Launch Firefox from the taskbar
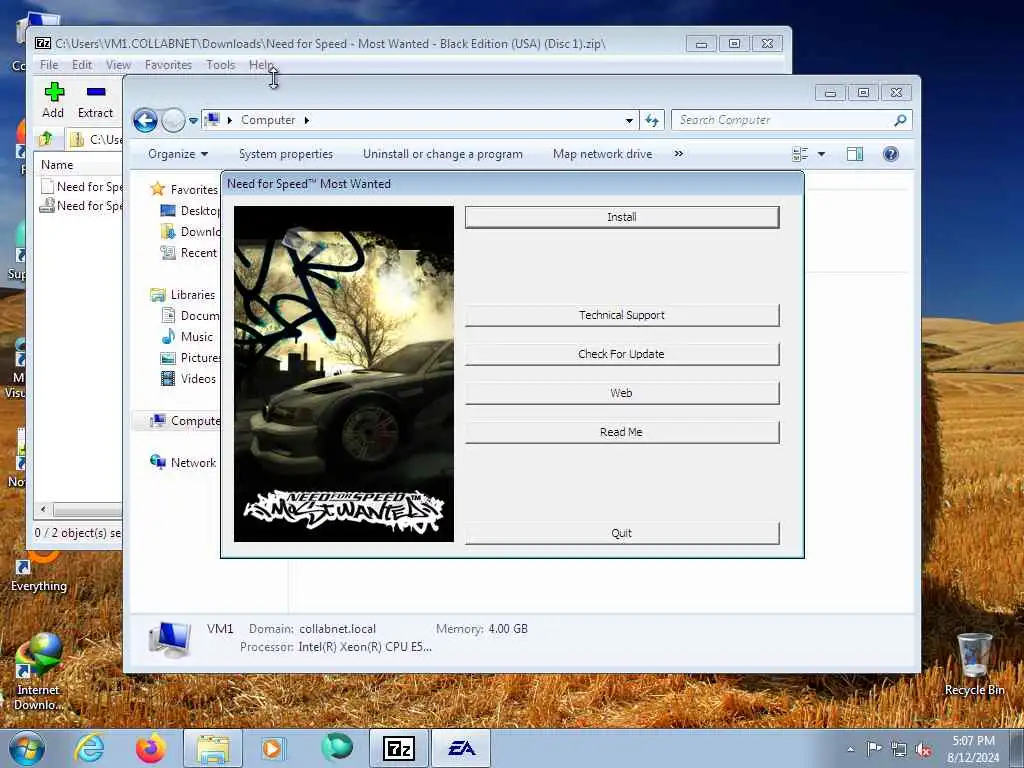This screenshot has width=1024, height=768. [x=150, y=748]
